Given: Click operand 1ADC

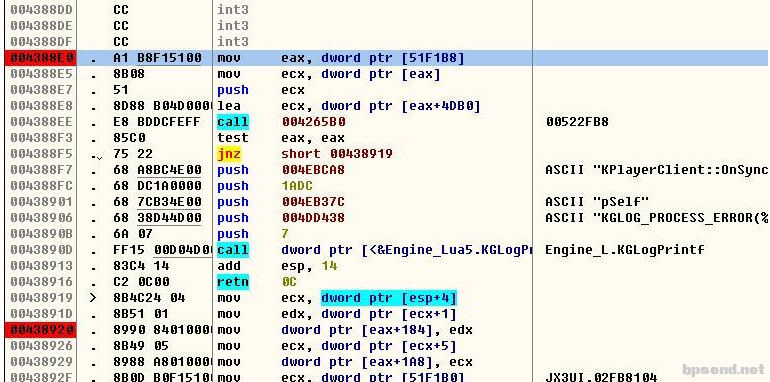Looking at the screenshot, I should (297, 186).
